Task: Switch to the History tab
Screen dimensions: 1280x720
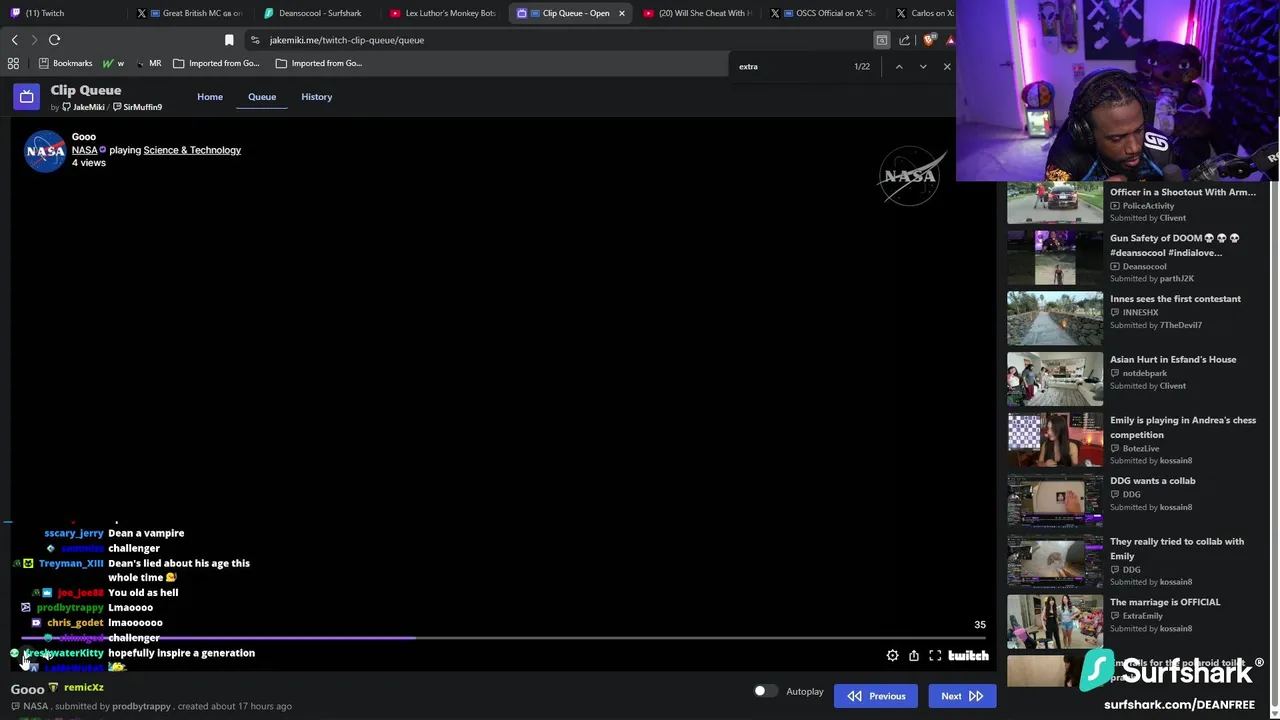Action: (x=316, y=97)
